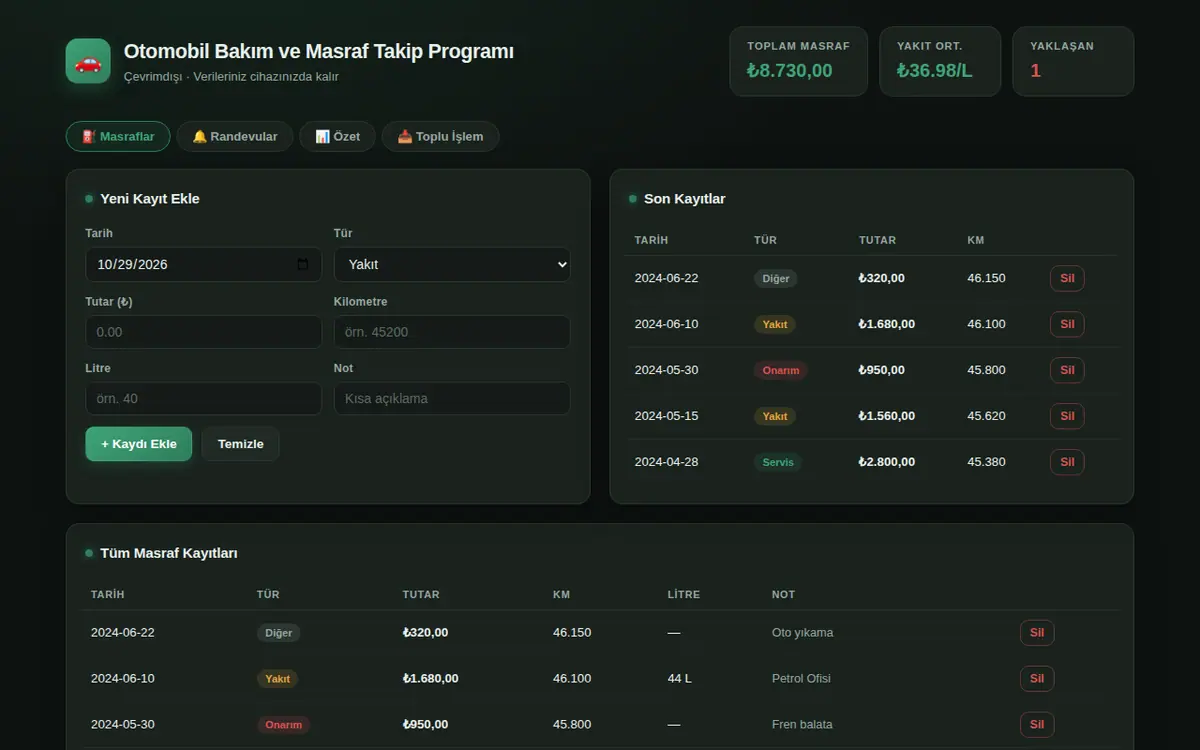Image resolution: width=1200 pixels, height=750 pixels.
Task: Click the 45.380 km value in Son Kayıtlar
Action: [x=987, y=462]
